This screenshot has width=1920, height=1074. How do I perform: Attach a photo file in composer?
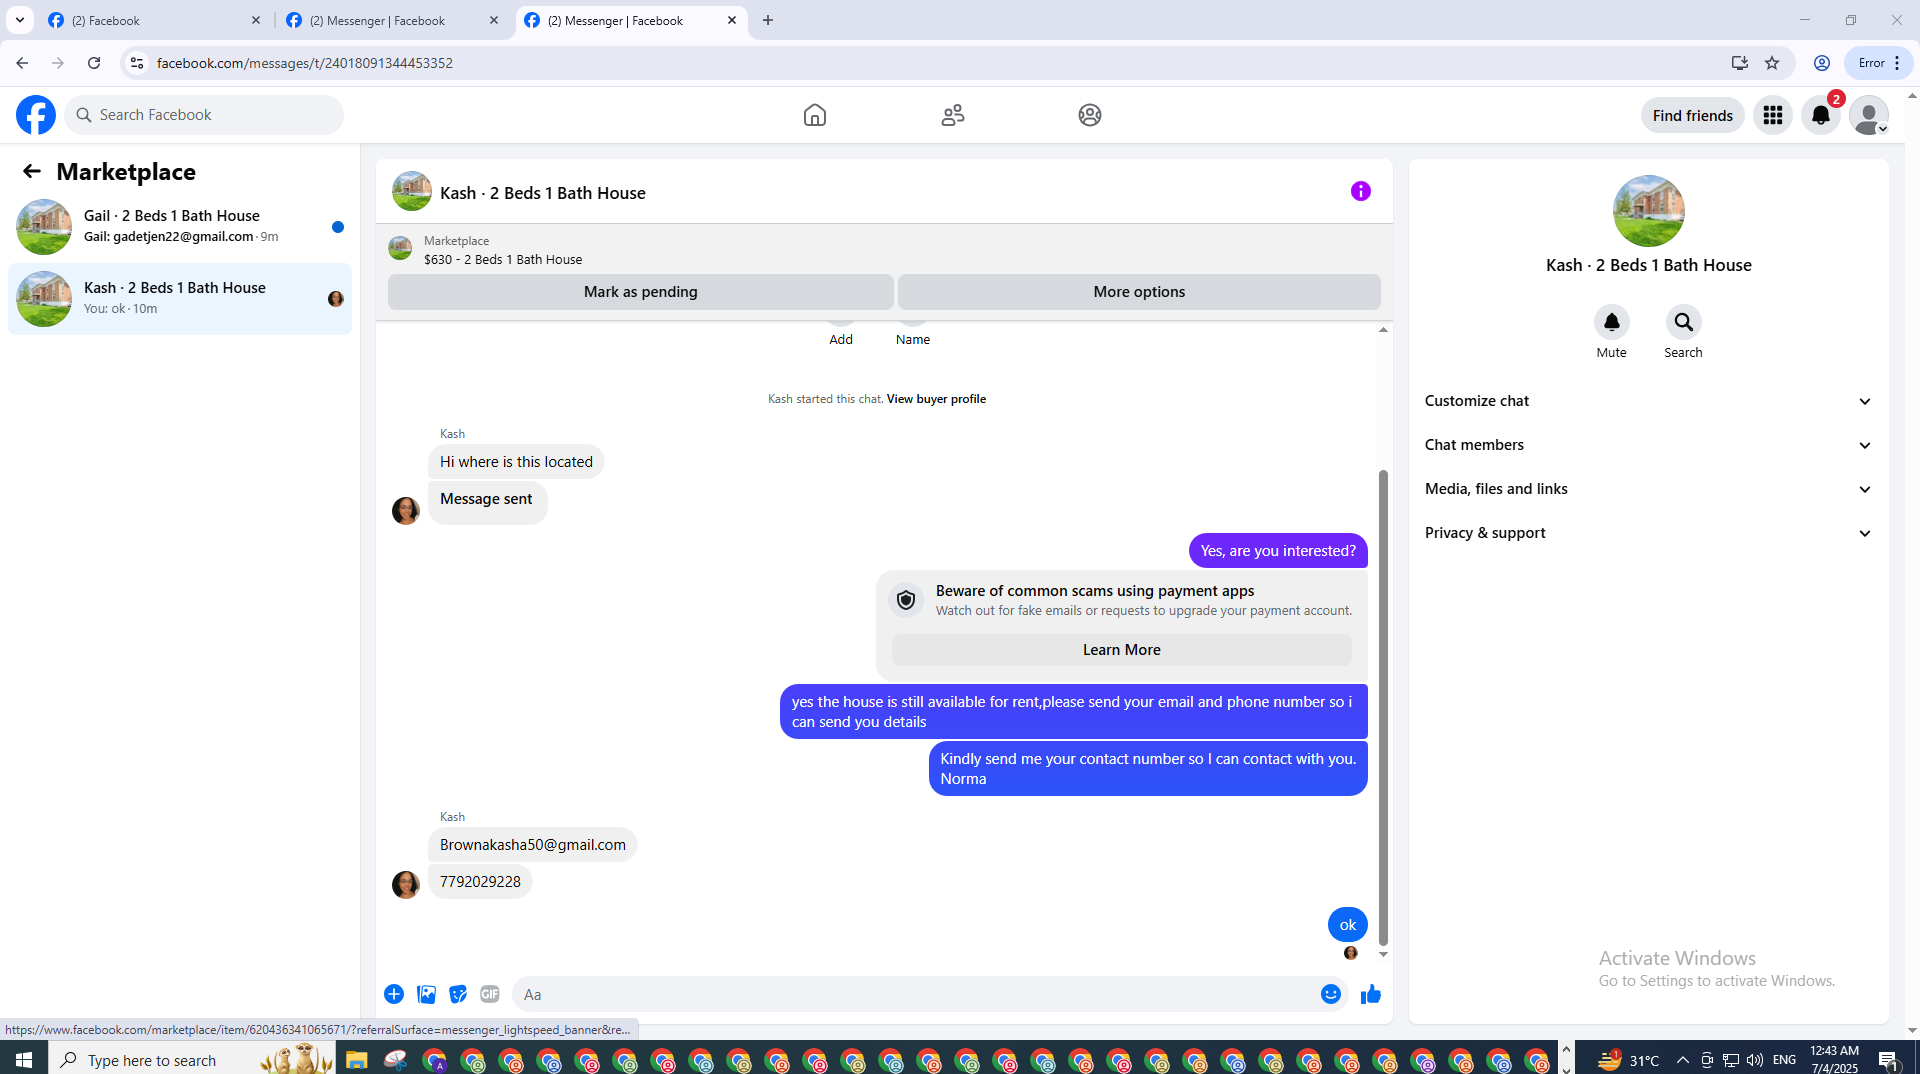(426, 994)
